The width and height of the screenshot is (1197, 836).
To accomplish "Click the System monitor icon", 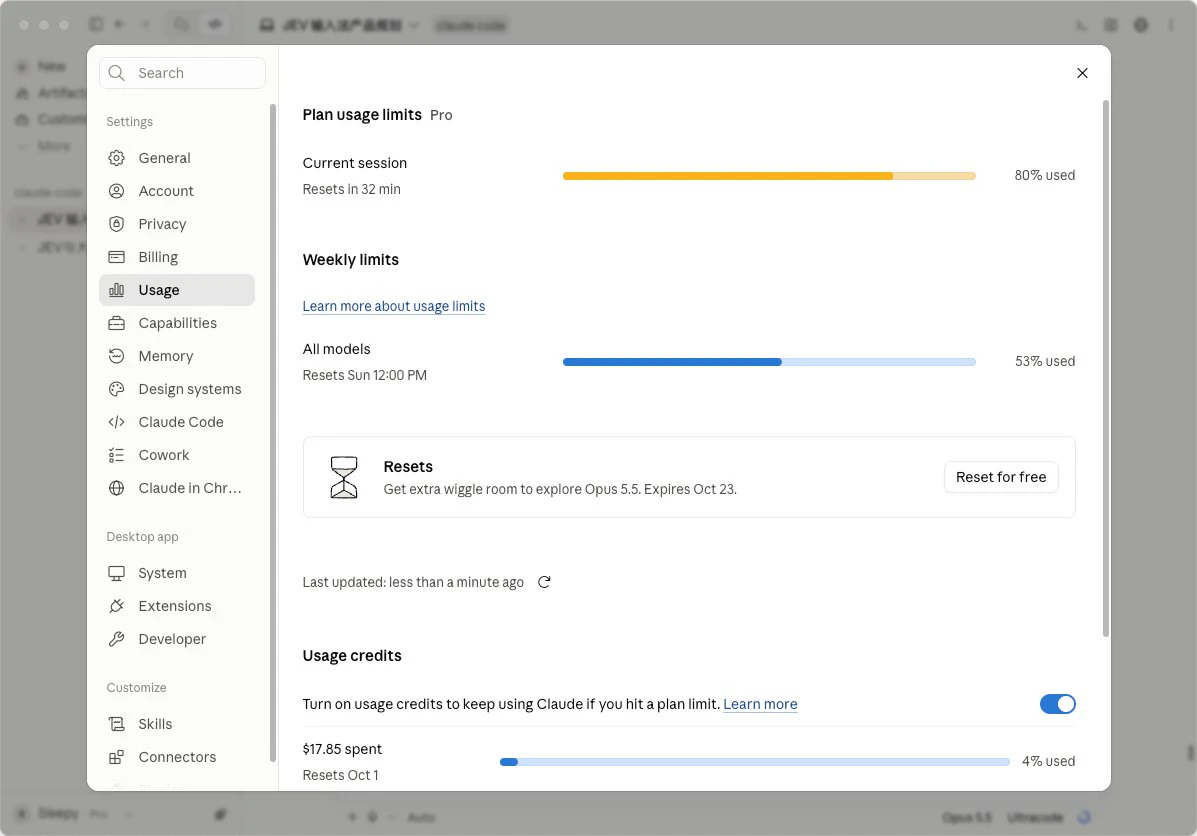I will 116,573.
